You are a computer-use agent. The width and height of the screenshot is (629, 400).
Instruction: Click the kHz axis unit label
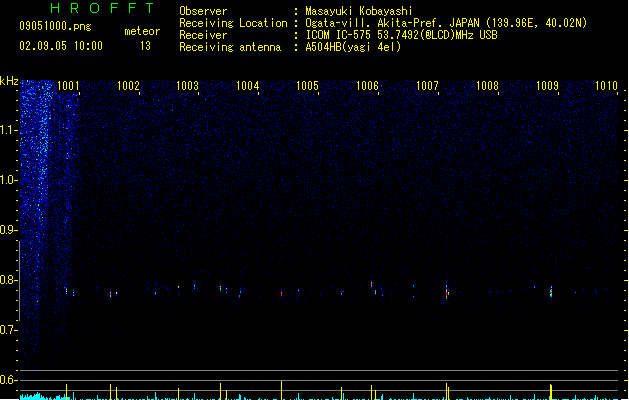tap(9, 81)
